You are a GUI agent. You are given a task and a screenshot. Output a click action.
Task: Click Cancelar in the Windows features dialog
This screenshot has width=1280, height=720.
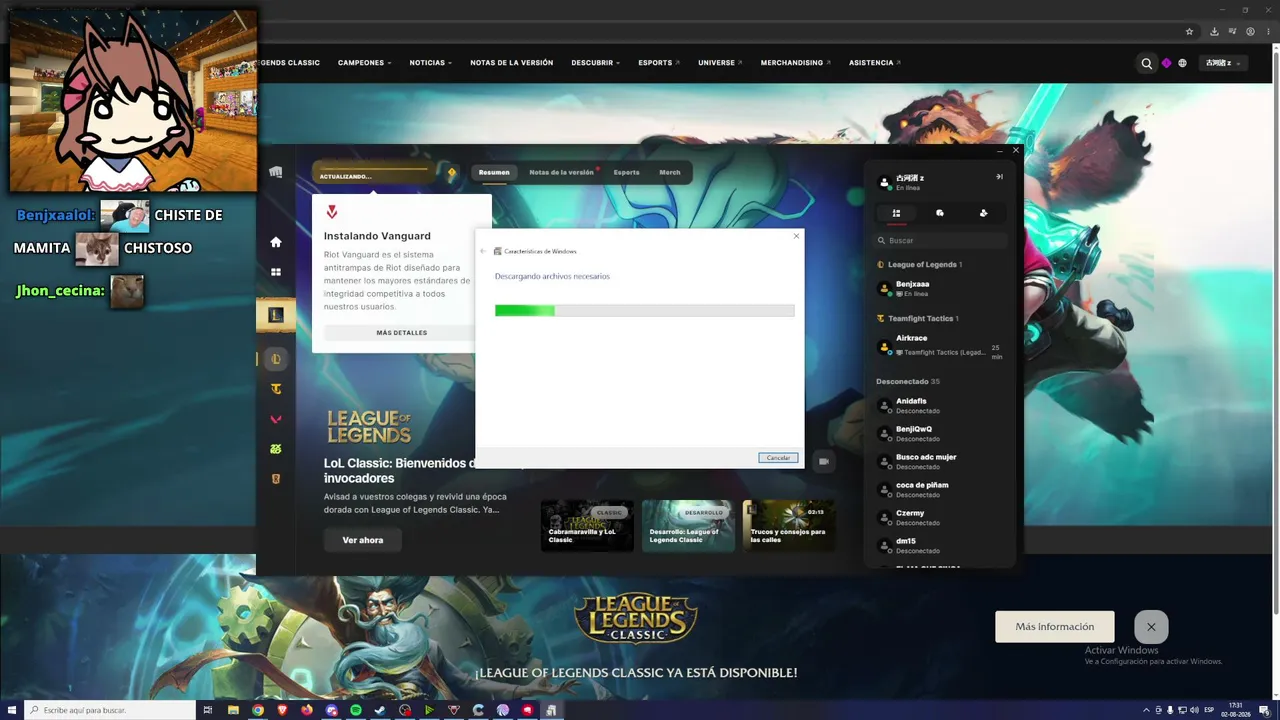point(778,458)
